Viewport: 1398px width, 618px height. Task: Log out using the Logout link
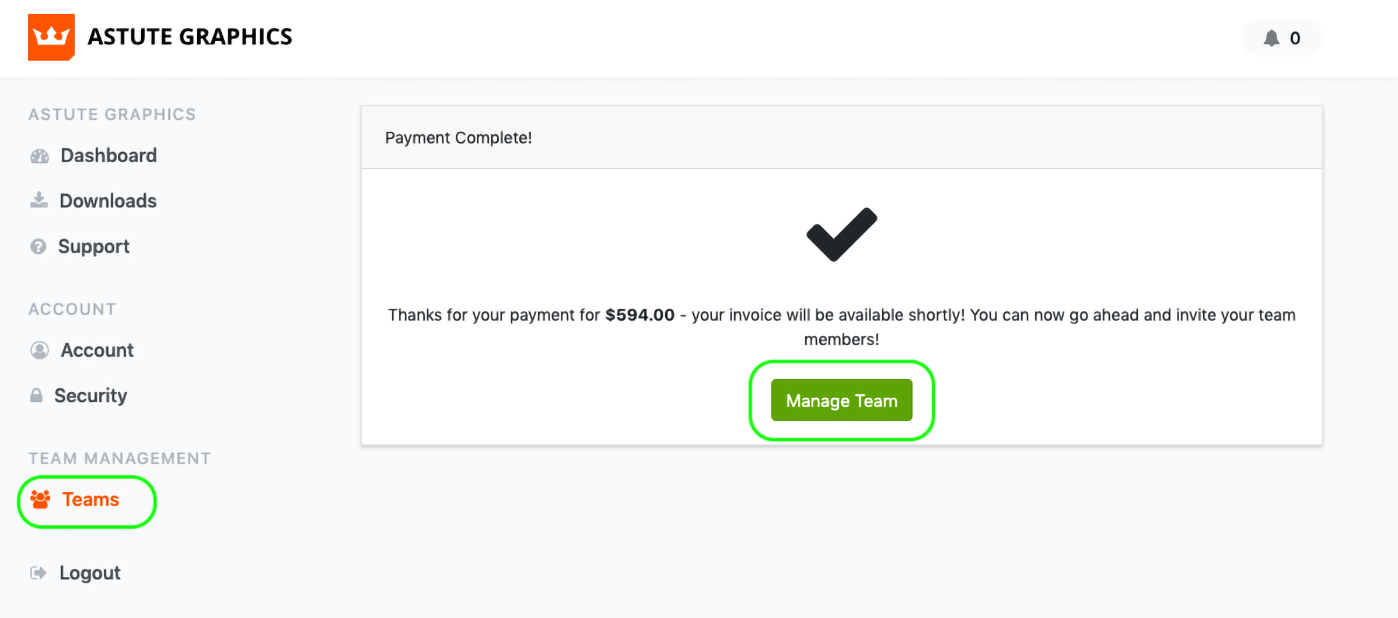[90, 573]
